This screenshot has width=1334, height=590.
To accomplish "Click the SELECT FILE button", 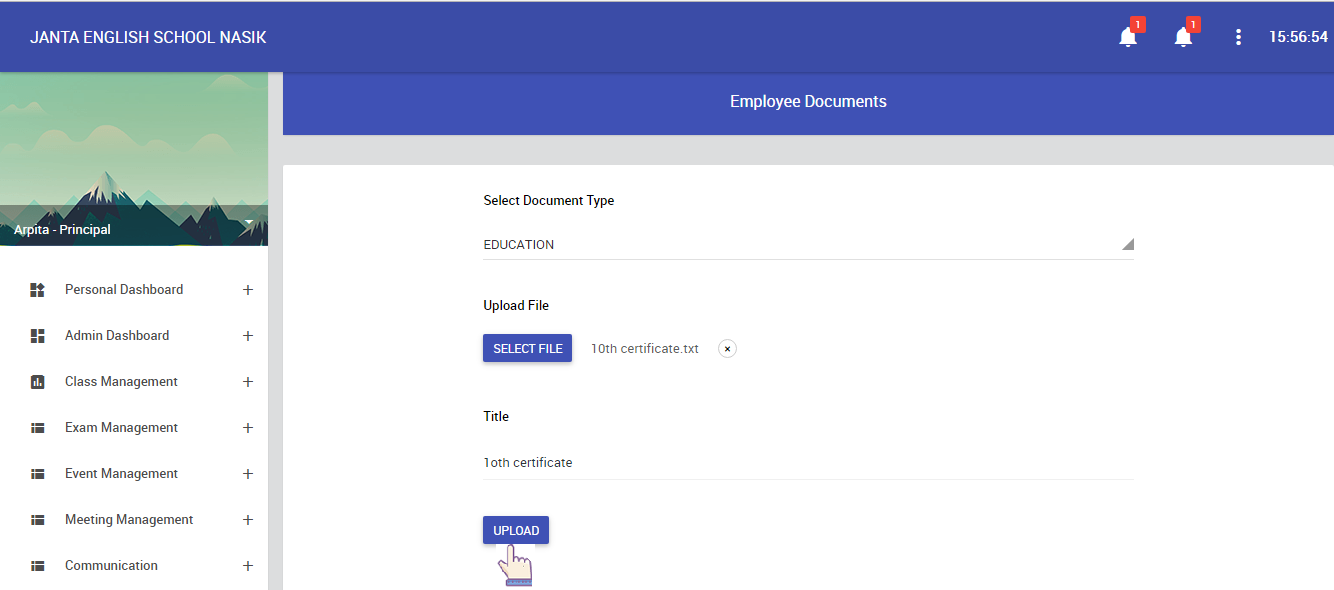I will coord(527,348).
